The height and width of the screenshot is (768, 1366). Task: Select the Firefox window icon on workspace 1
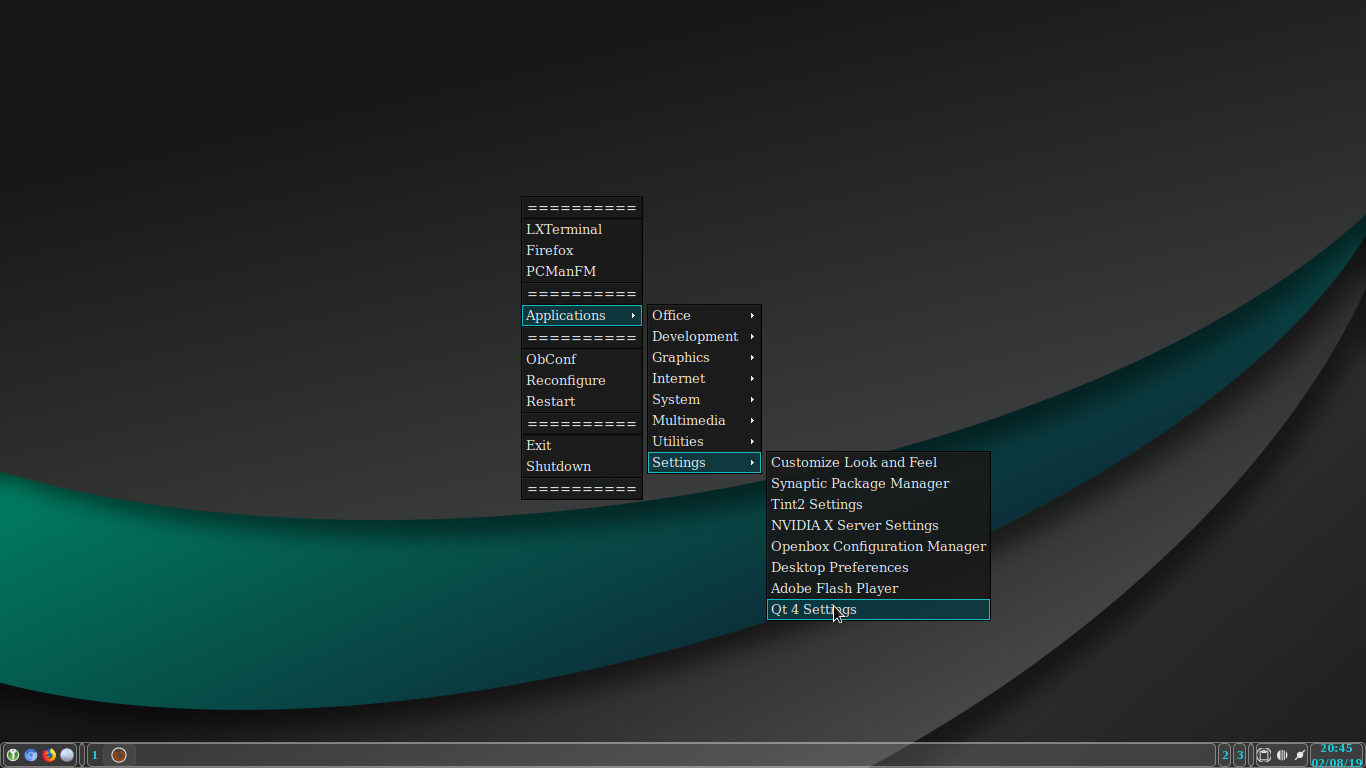coord(119,755)
